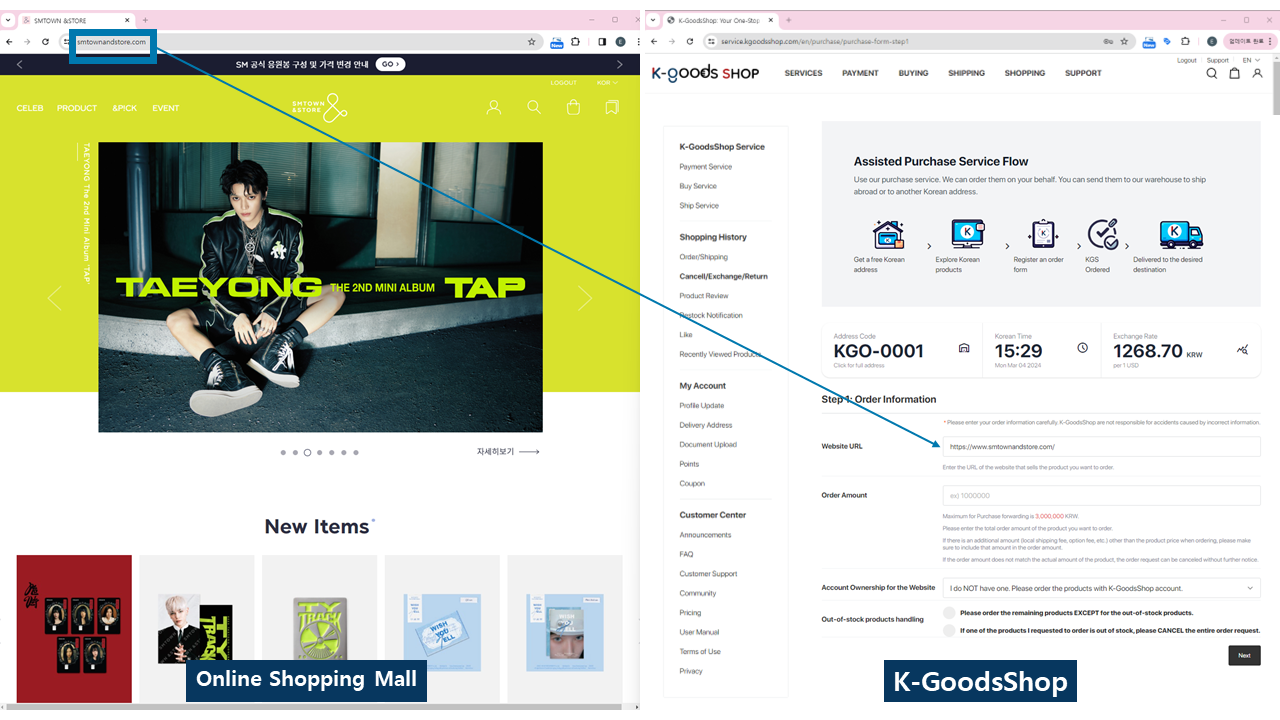Open the PRODUCT menu in SMTOWN store
Viewport: 1280px width, 720px height.
[x=77, y=108]
